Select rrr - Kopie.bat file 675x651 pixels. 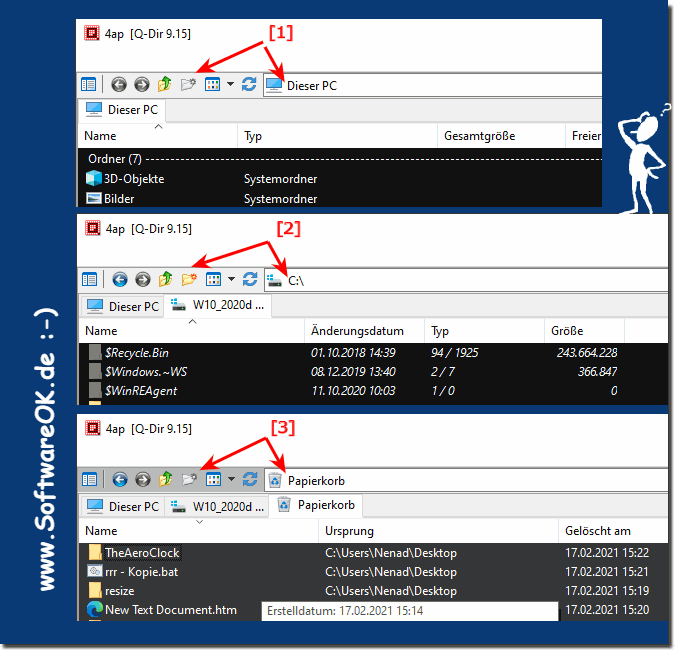click(133, 572)
